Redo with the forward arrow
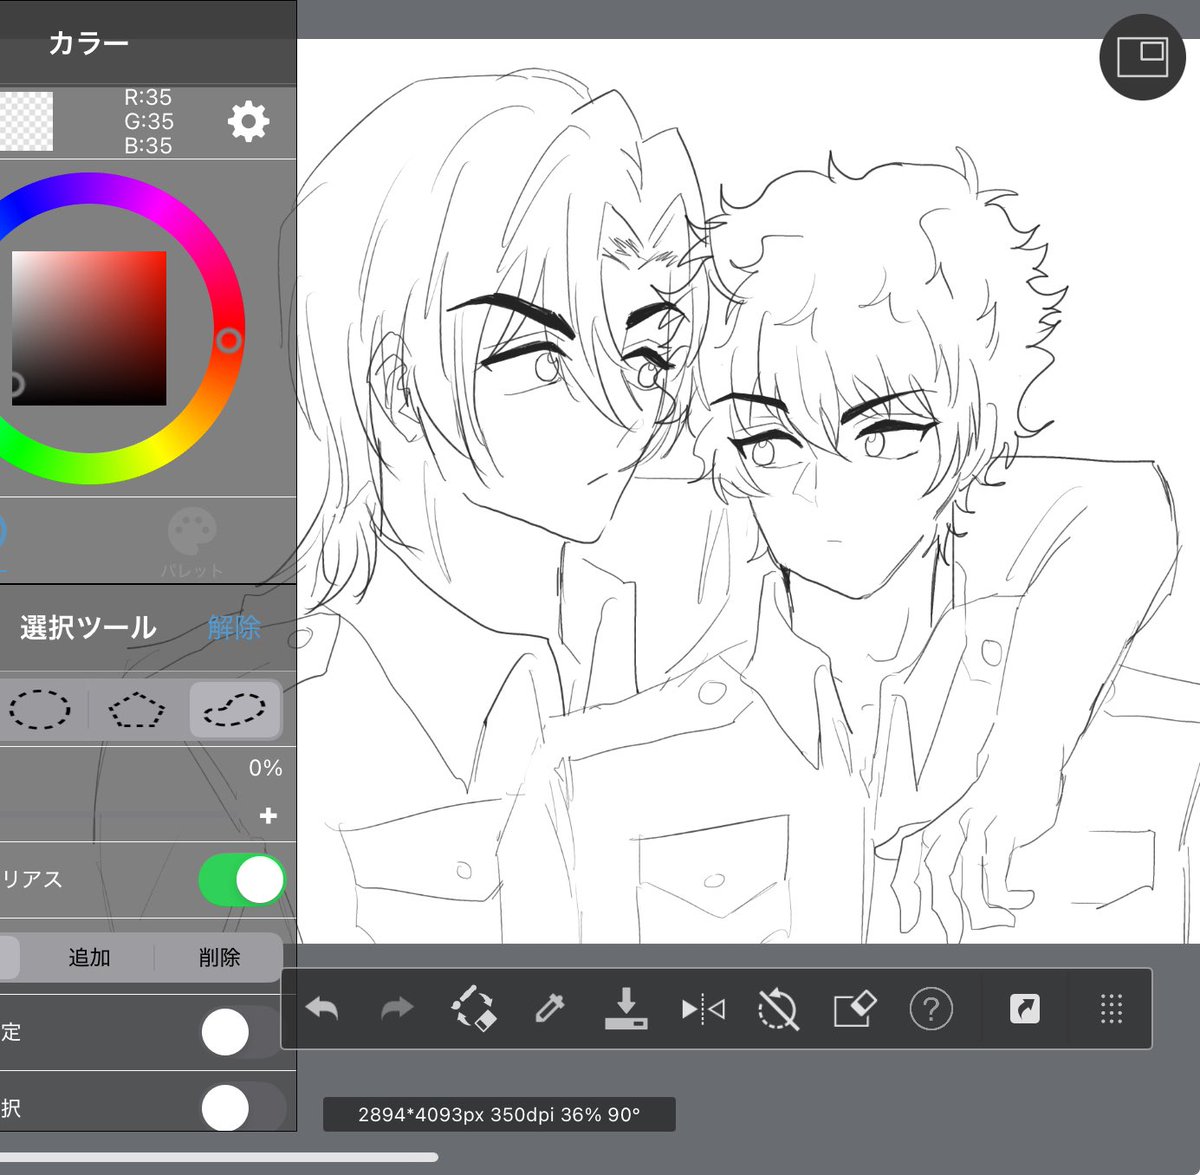The image size is (1200, 1175). point(397,1009)
